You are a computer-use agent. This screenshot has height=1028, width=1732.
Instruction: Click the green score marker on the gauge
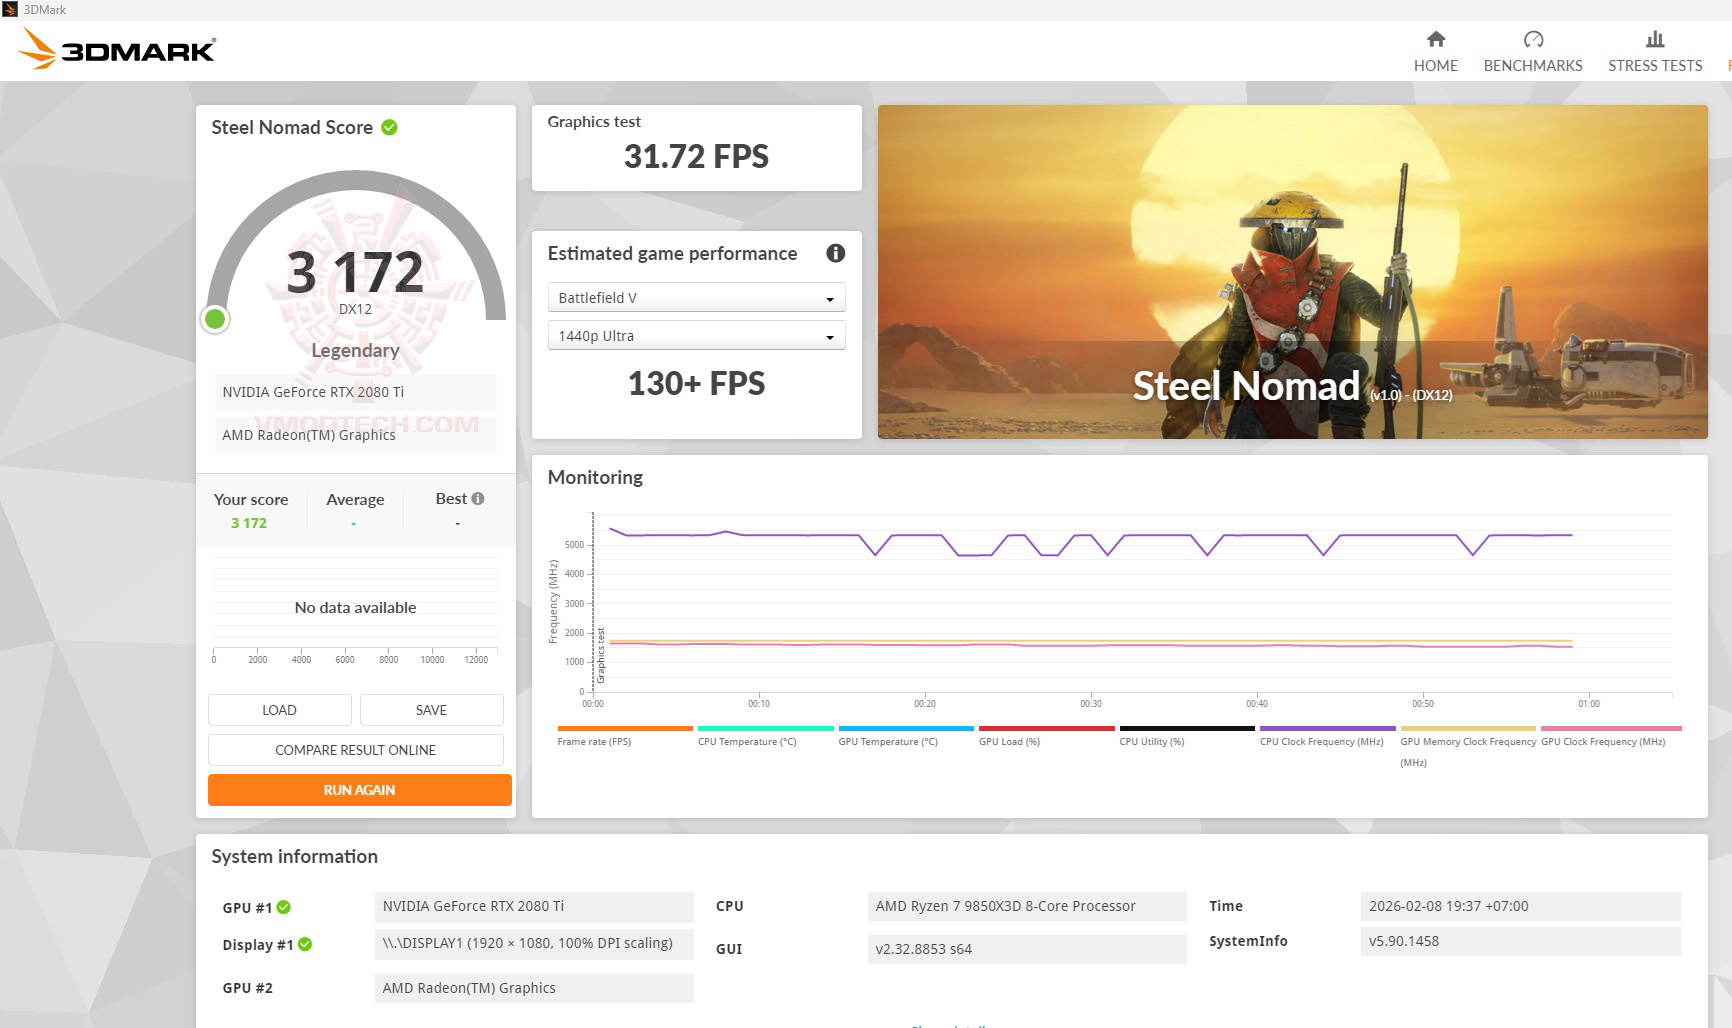(215, 319)
